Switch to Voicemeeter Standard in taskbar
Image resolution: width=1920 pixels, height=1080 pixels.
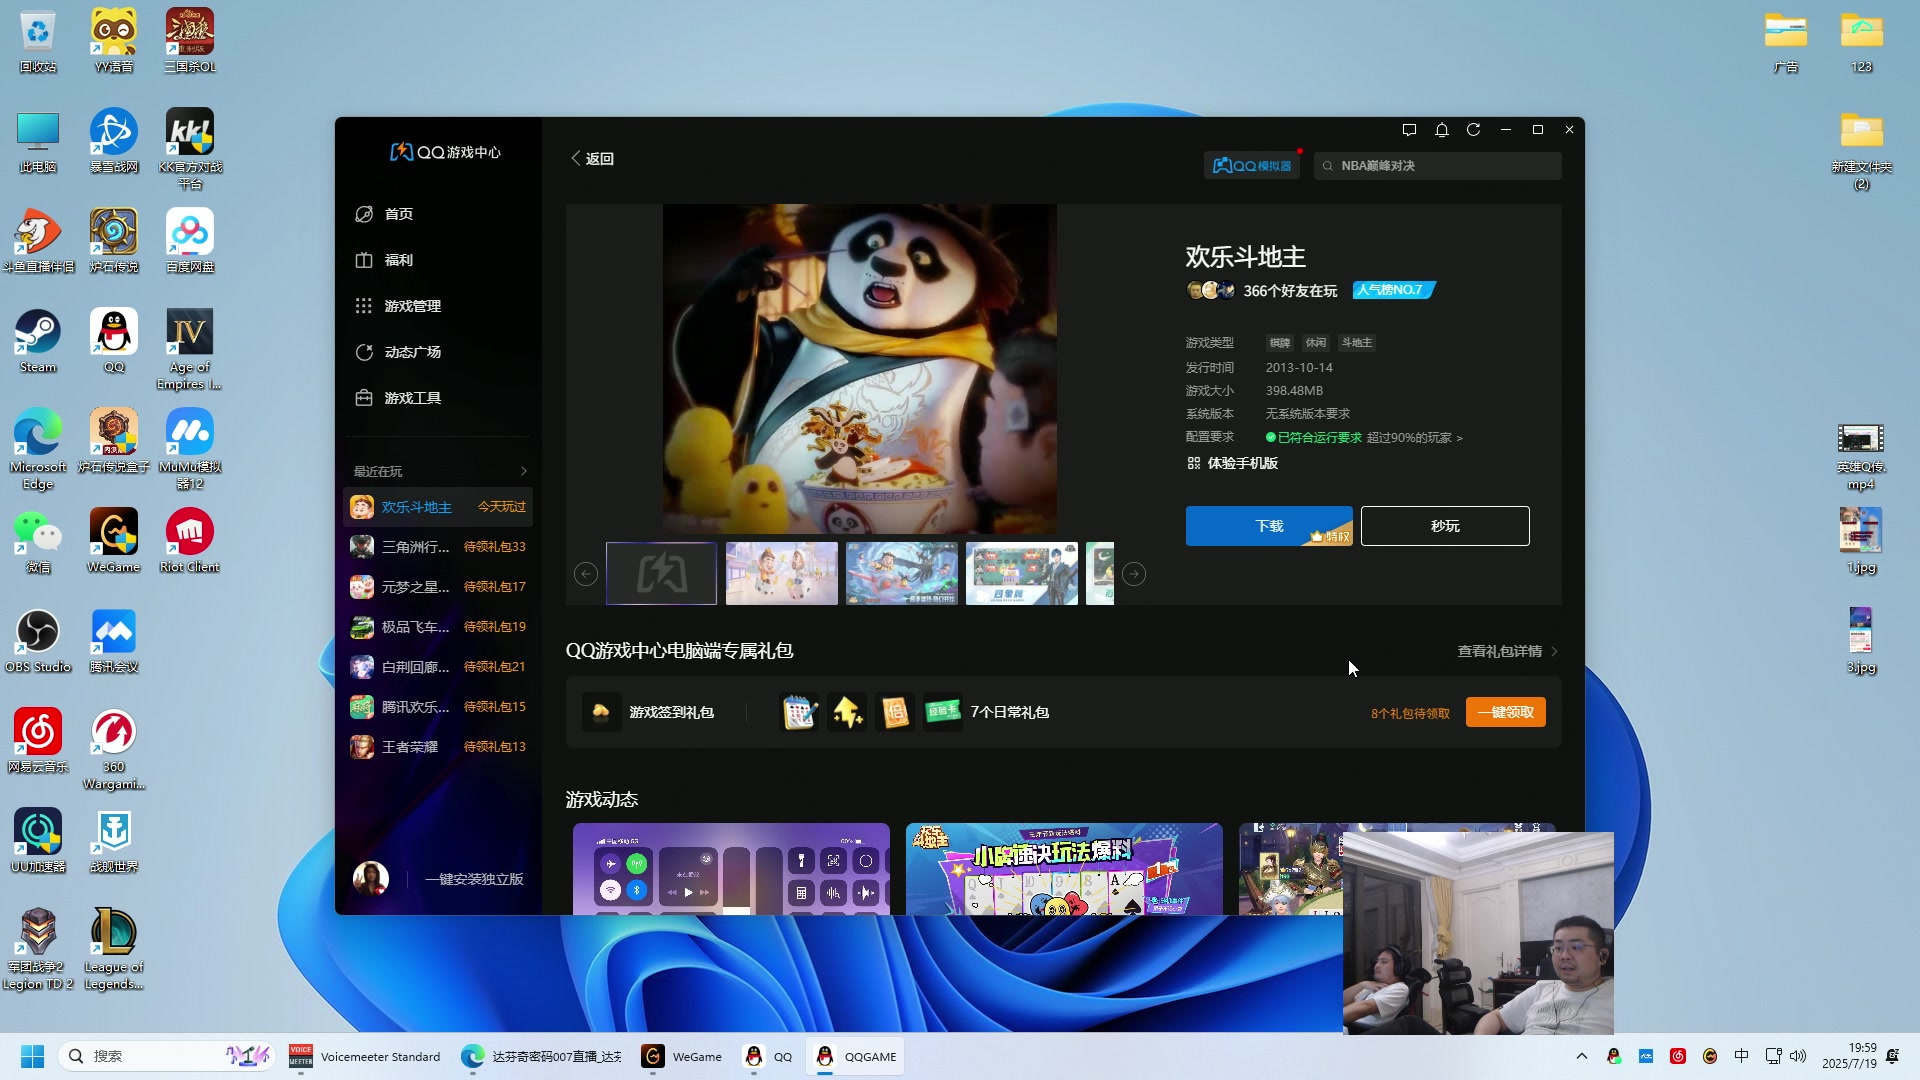pyautogui.click(x=366, y=1056)
